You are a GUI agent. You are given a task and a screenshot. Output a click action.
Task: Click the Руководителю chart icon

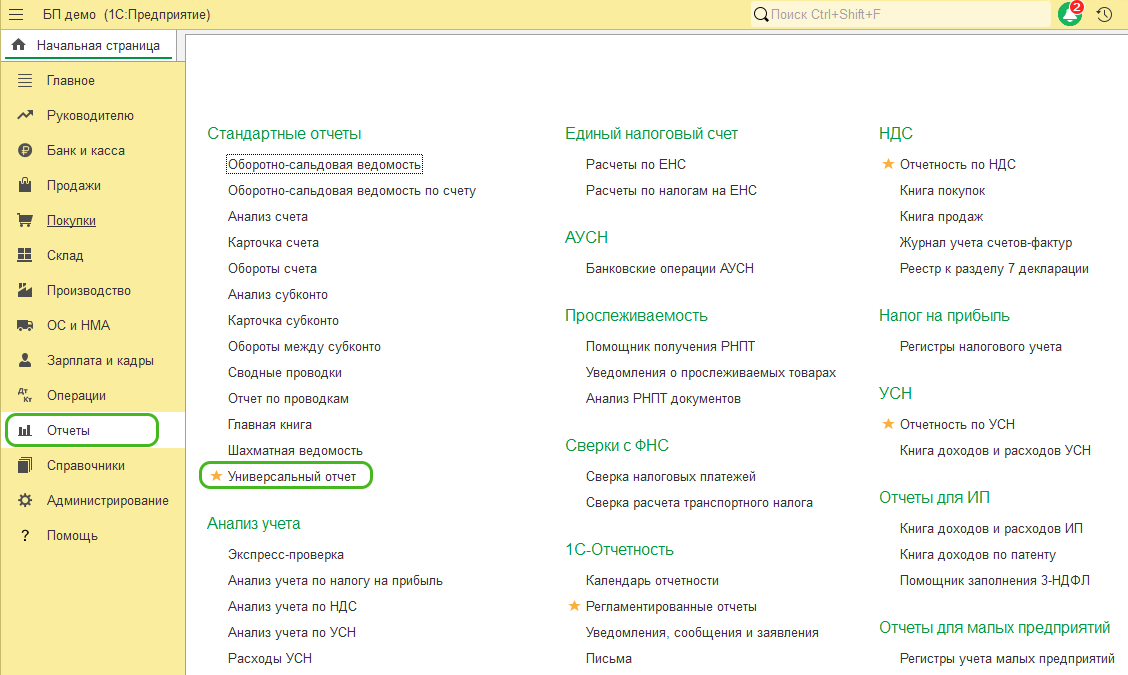click(25, 115)
